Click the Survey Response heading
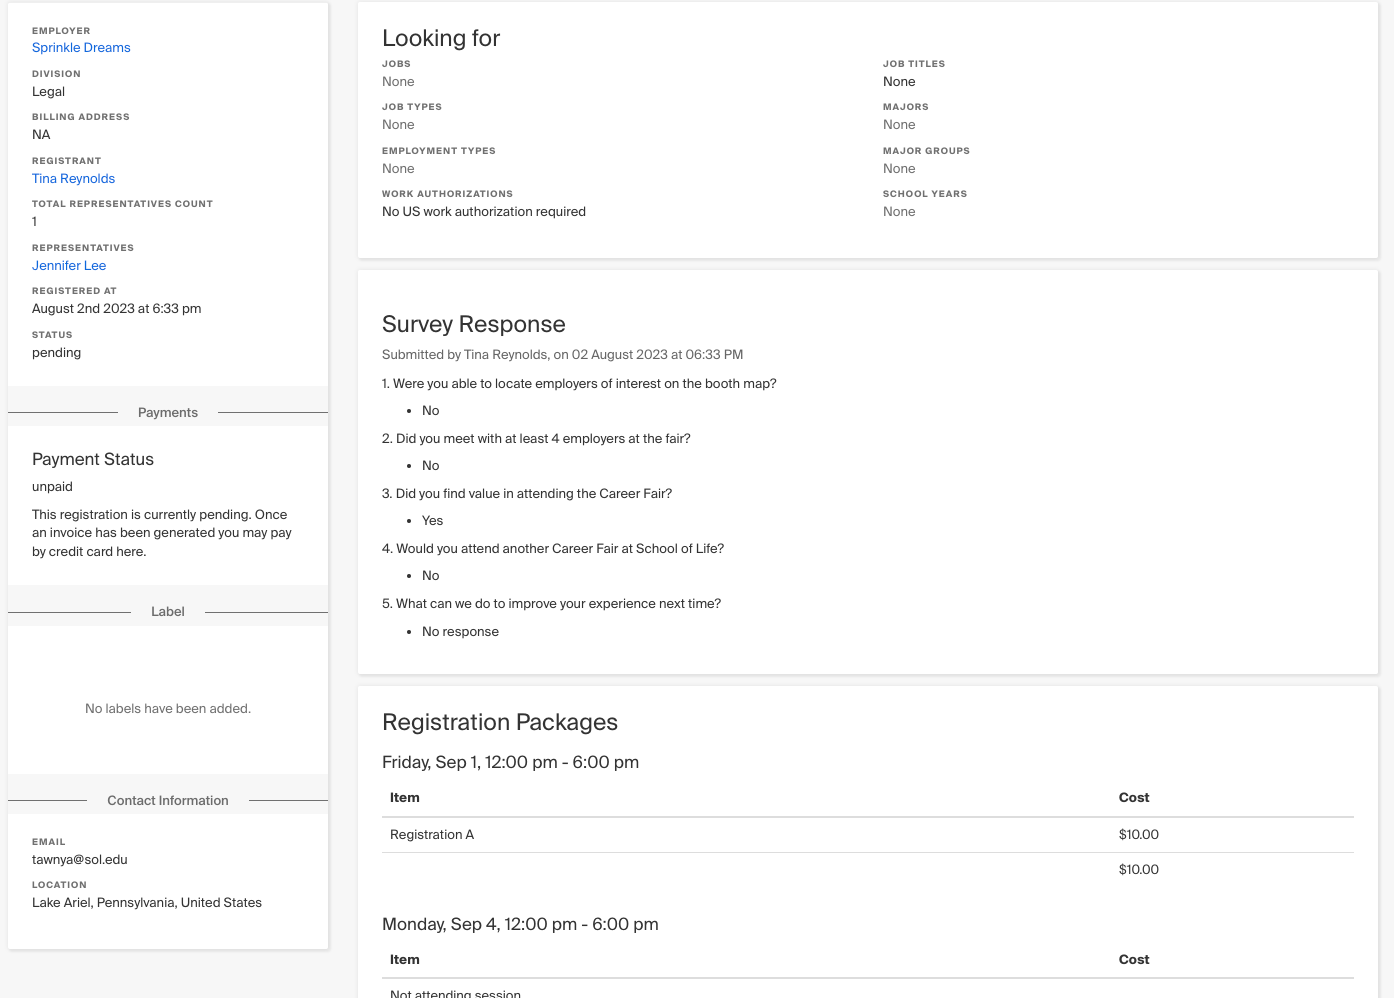1394x998 pixels. point(474,324)
